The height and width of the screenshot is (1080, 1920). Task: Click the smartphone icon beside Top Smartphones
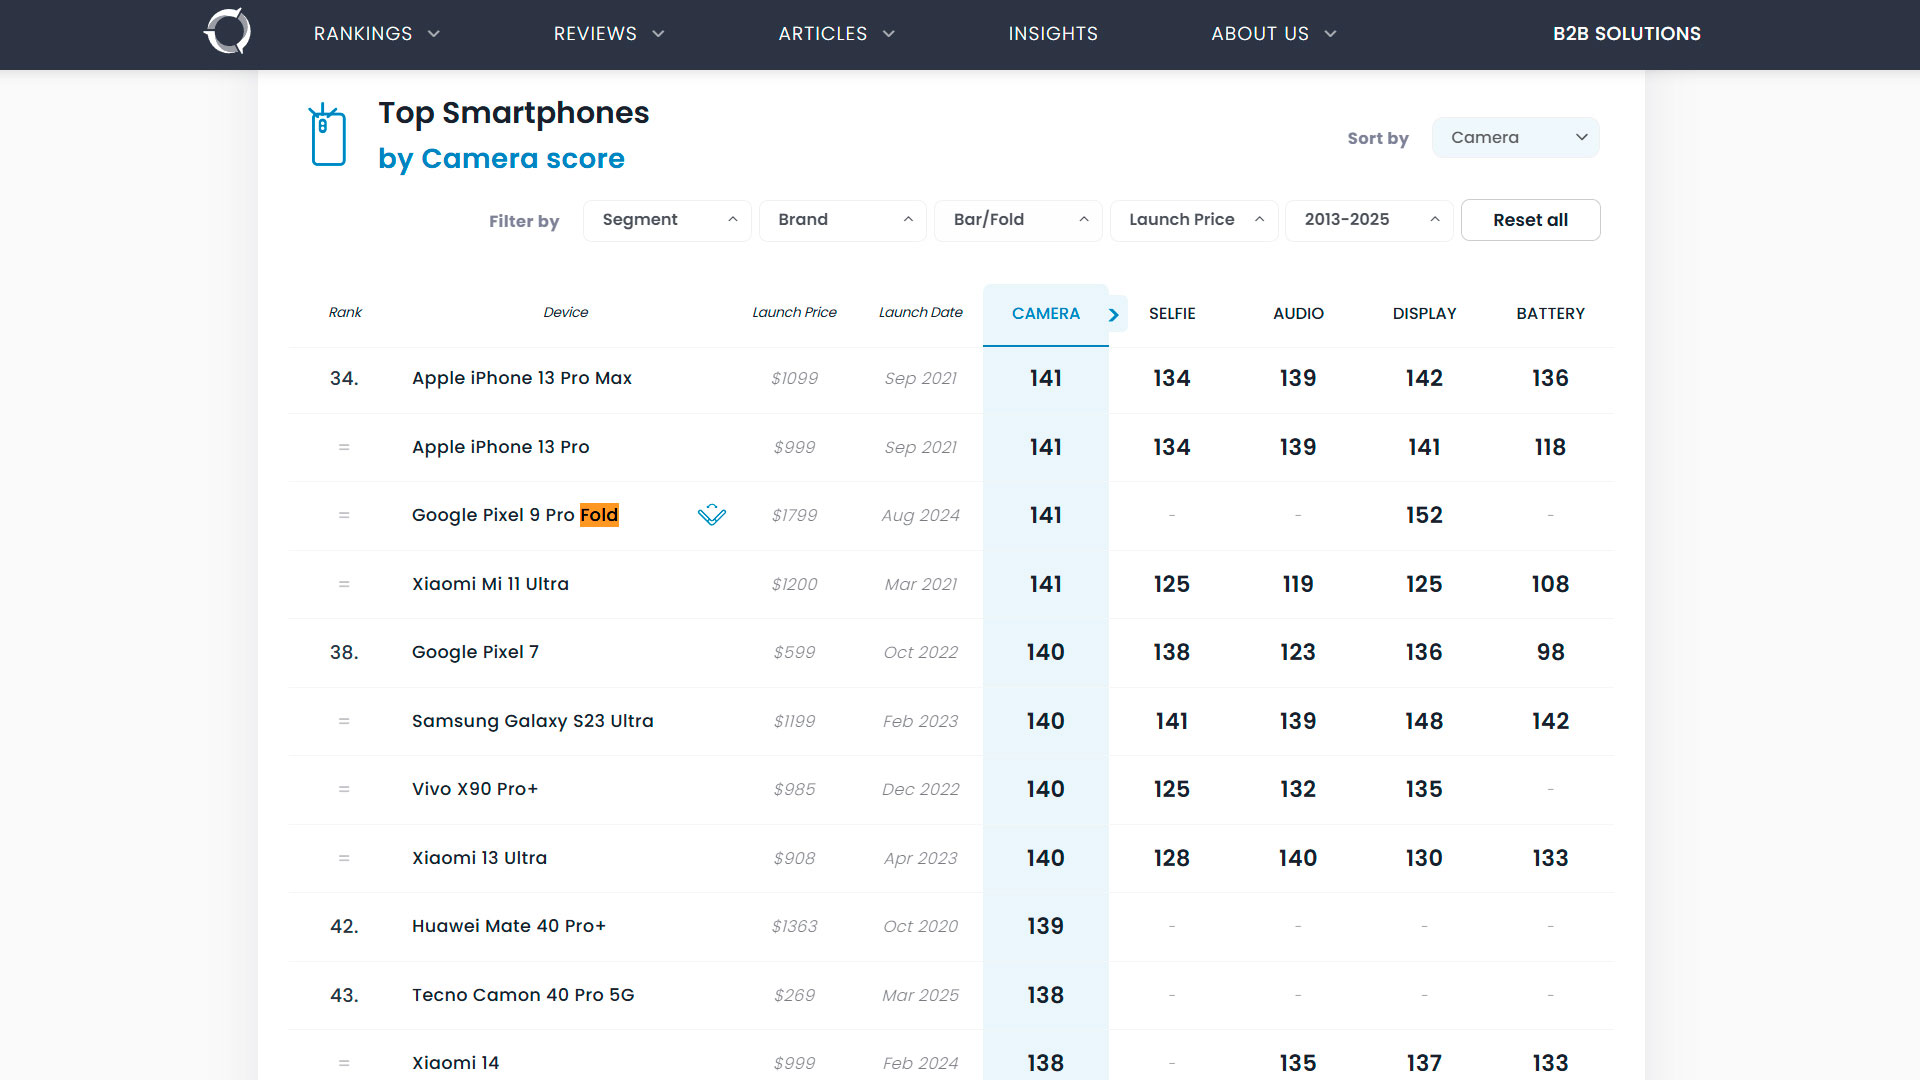328,135
